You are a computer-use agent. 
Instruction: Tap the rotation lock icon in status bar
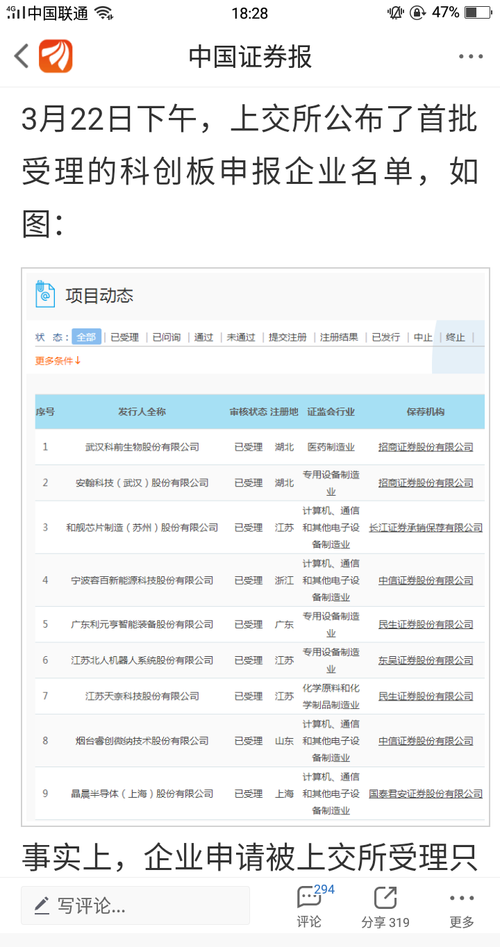(418, 12)
